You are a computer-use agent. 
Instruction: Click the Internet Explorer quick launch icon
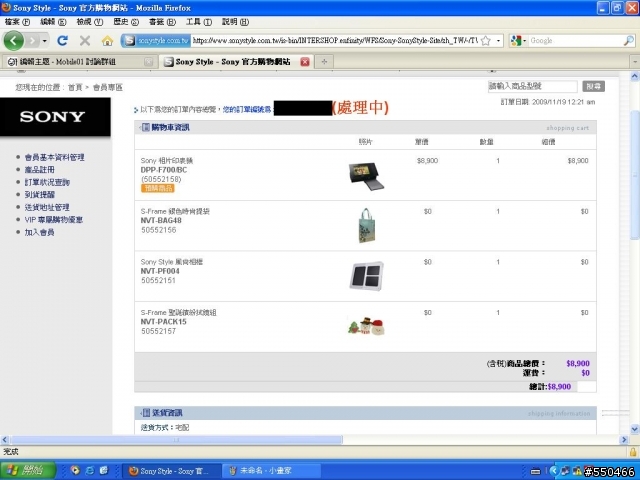pyautogui.click(x=89, y=471)
